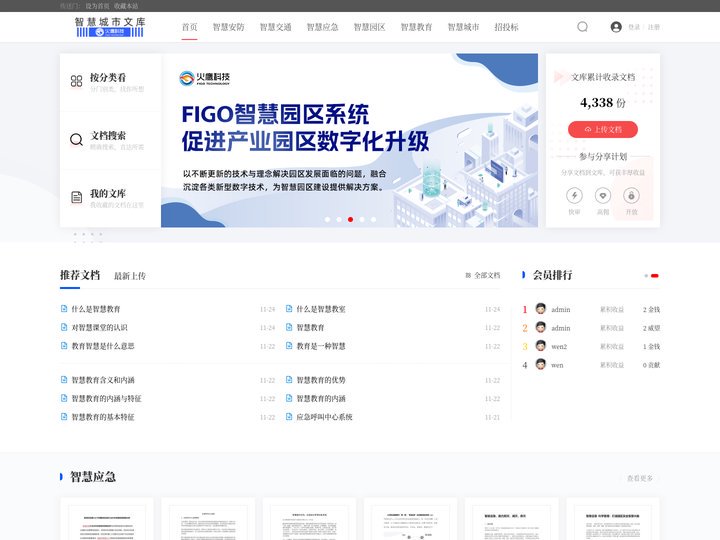Click the first-ranked admin avatar
This screenshot has width=720, height=540.
[541, 309]
